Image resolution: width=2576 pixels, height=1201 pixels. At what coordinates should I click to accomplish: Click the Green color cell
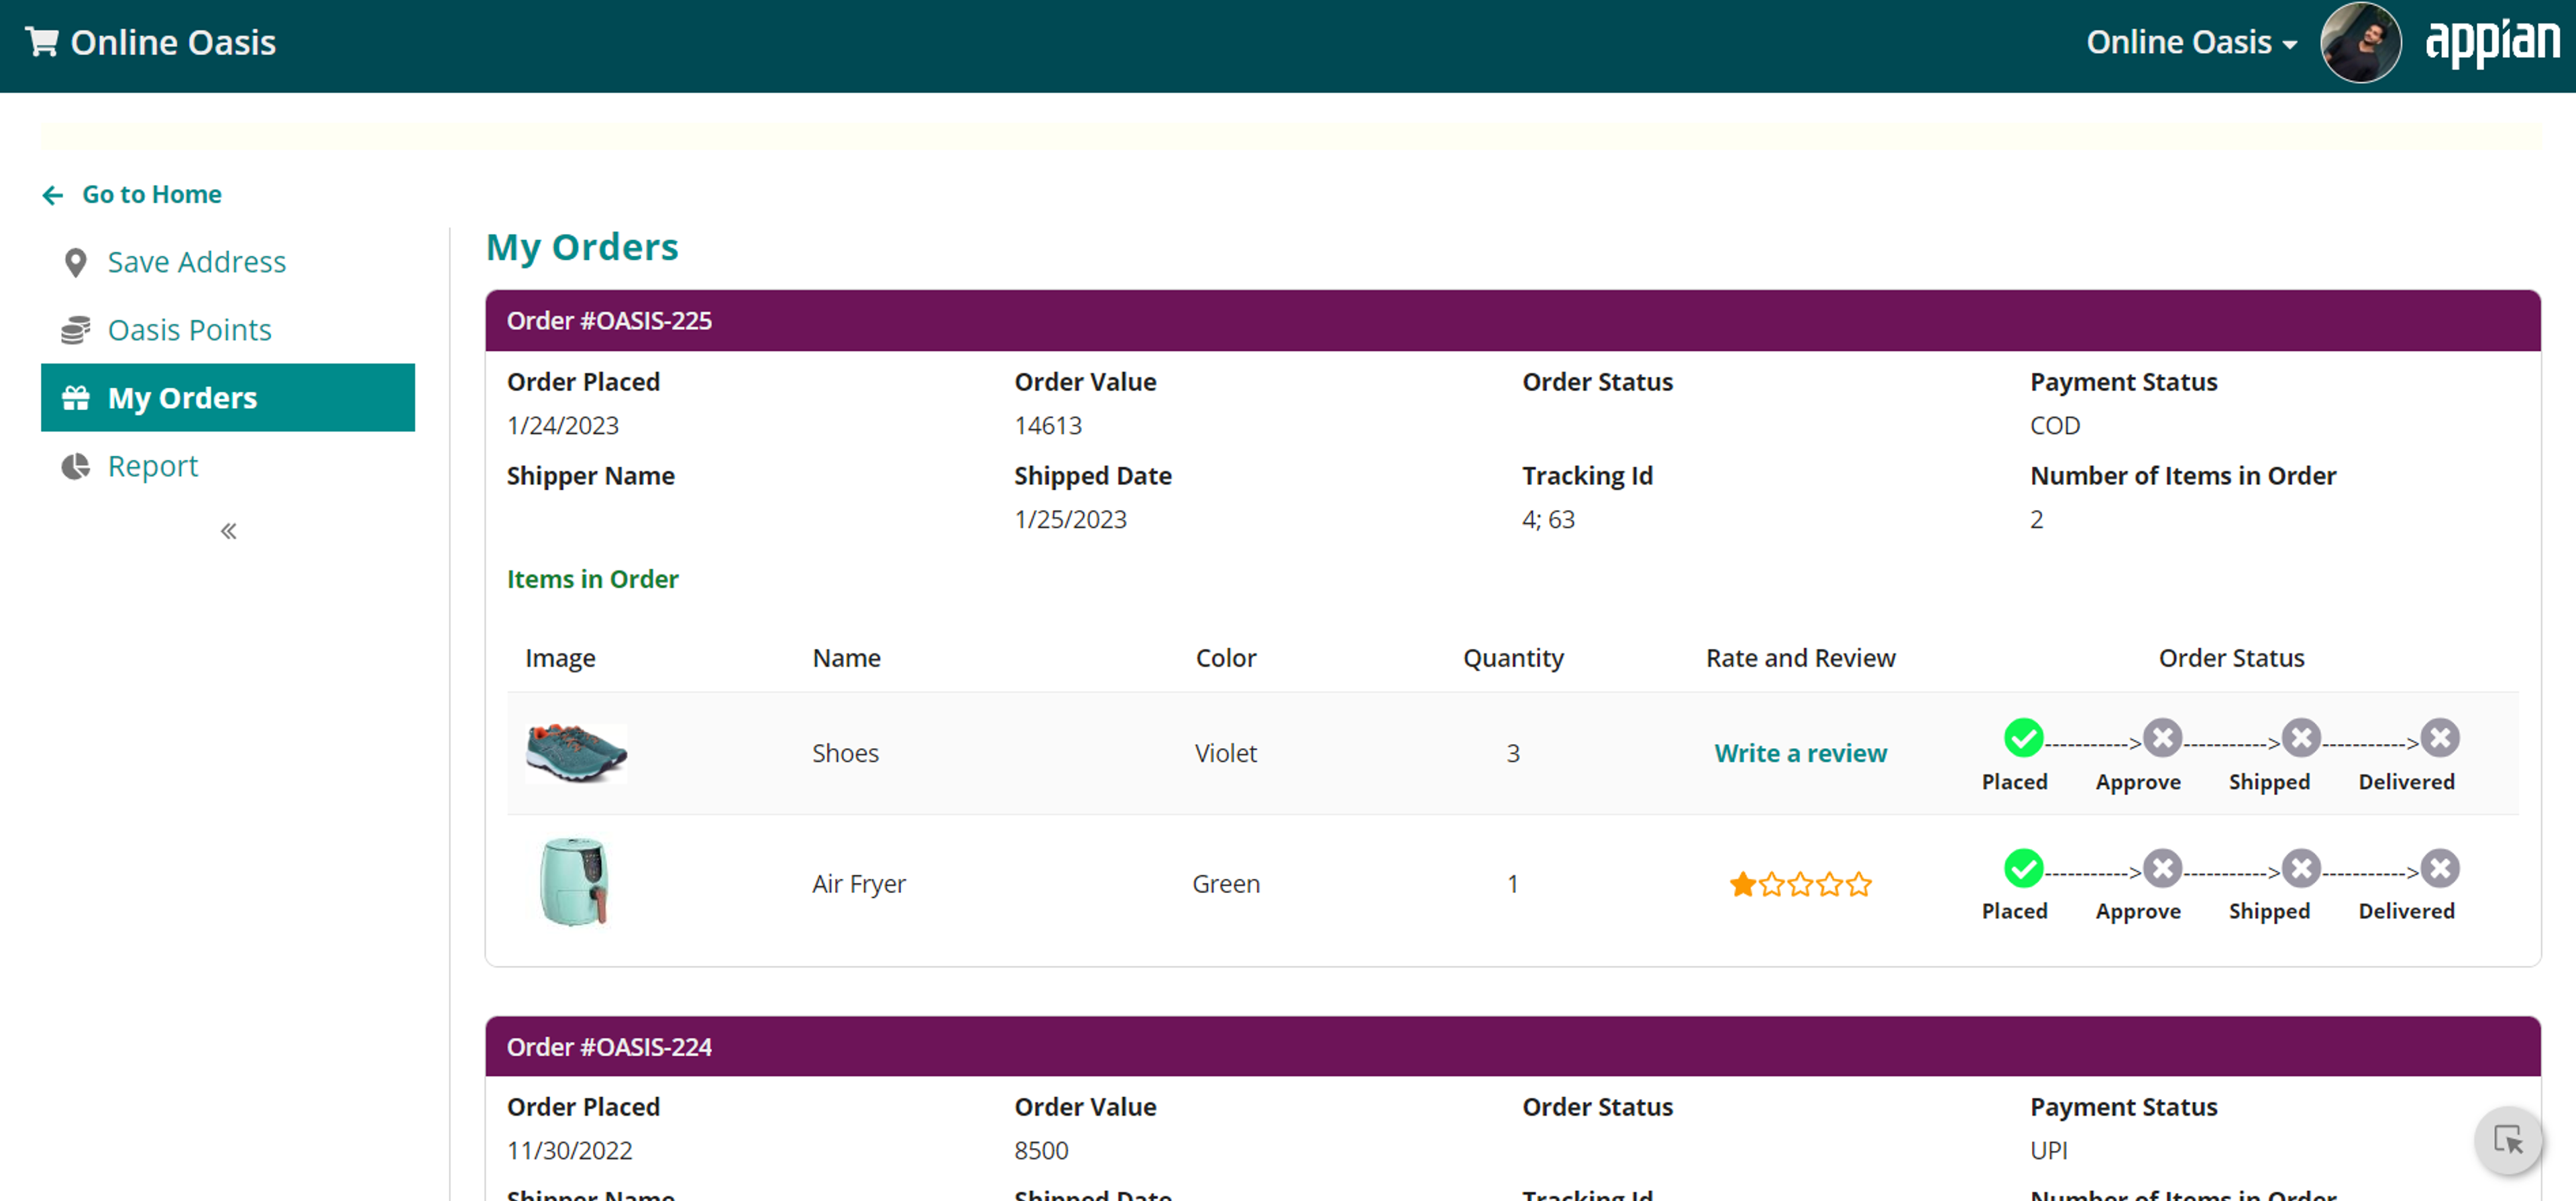(1226, 884)
